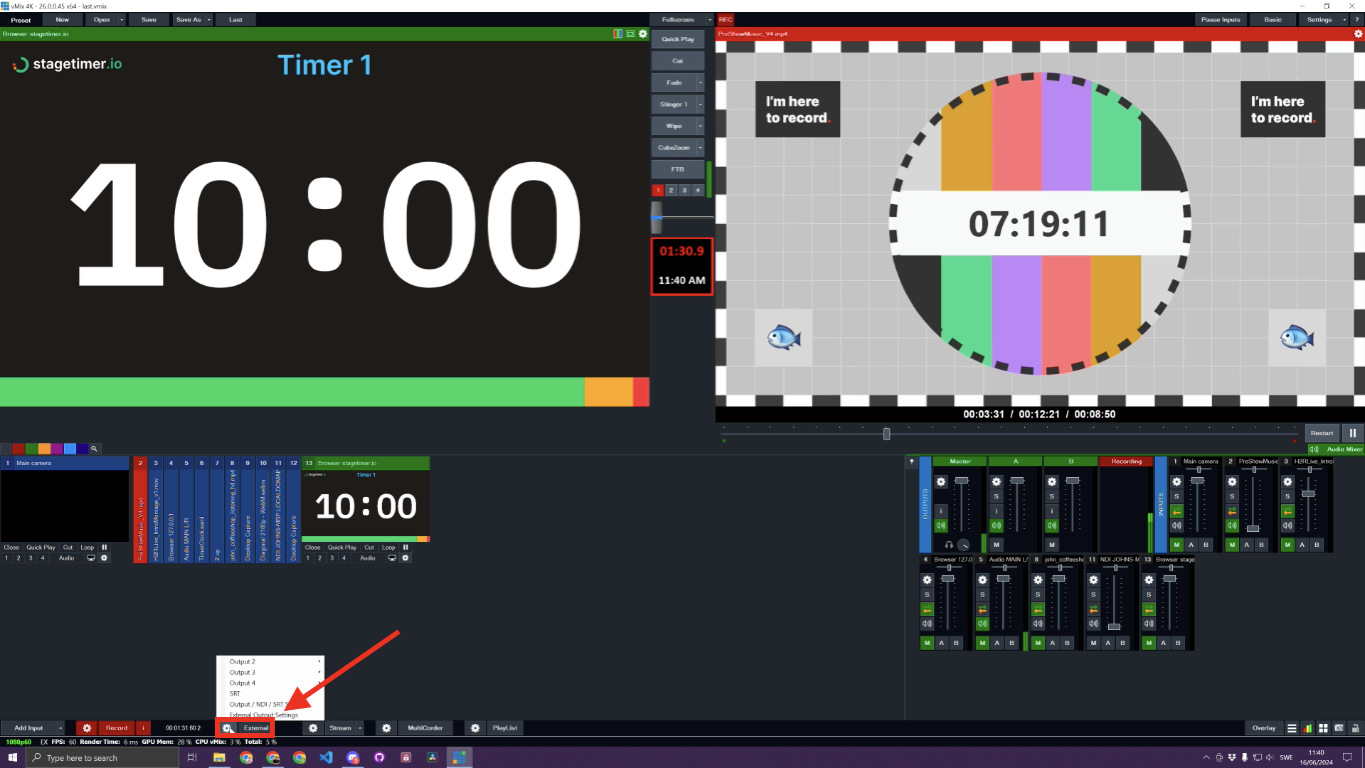This screenshot has width=1365, height=768.
Task: Expand the Stinger 1 transition dropdown
Action: 700,104
